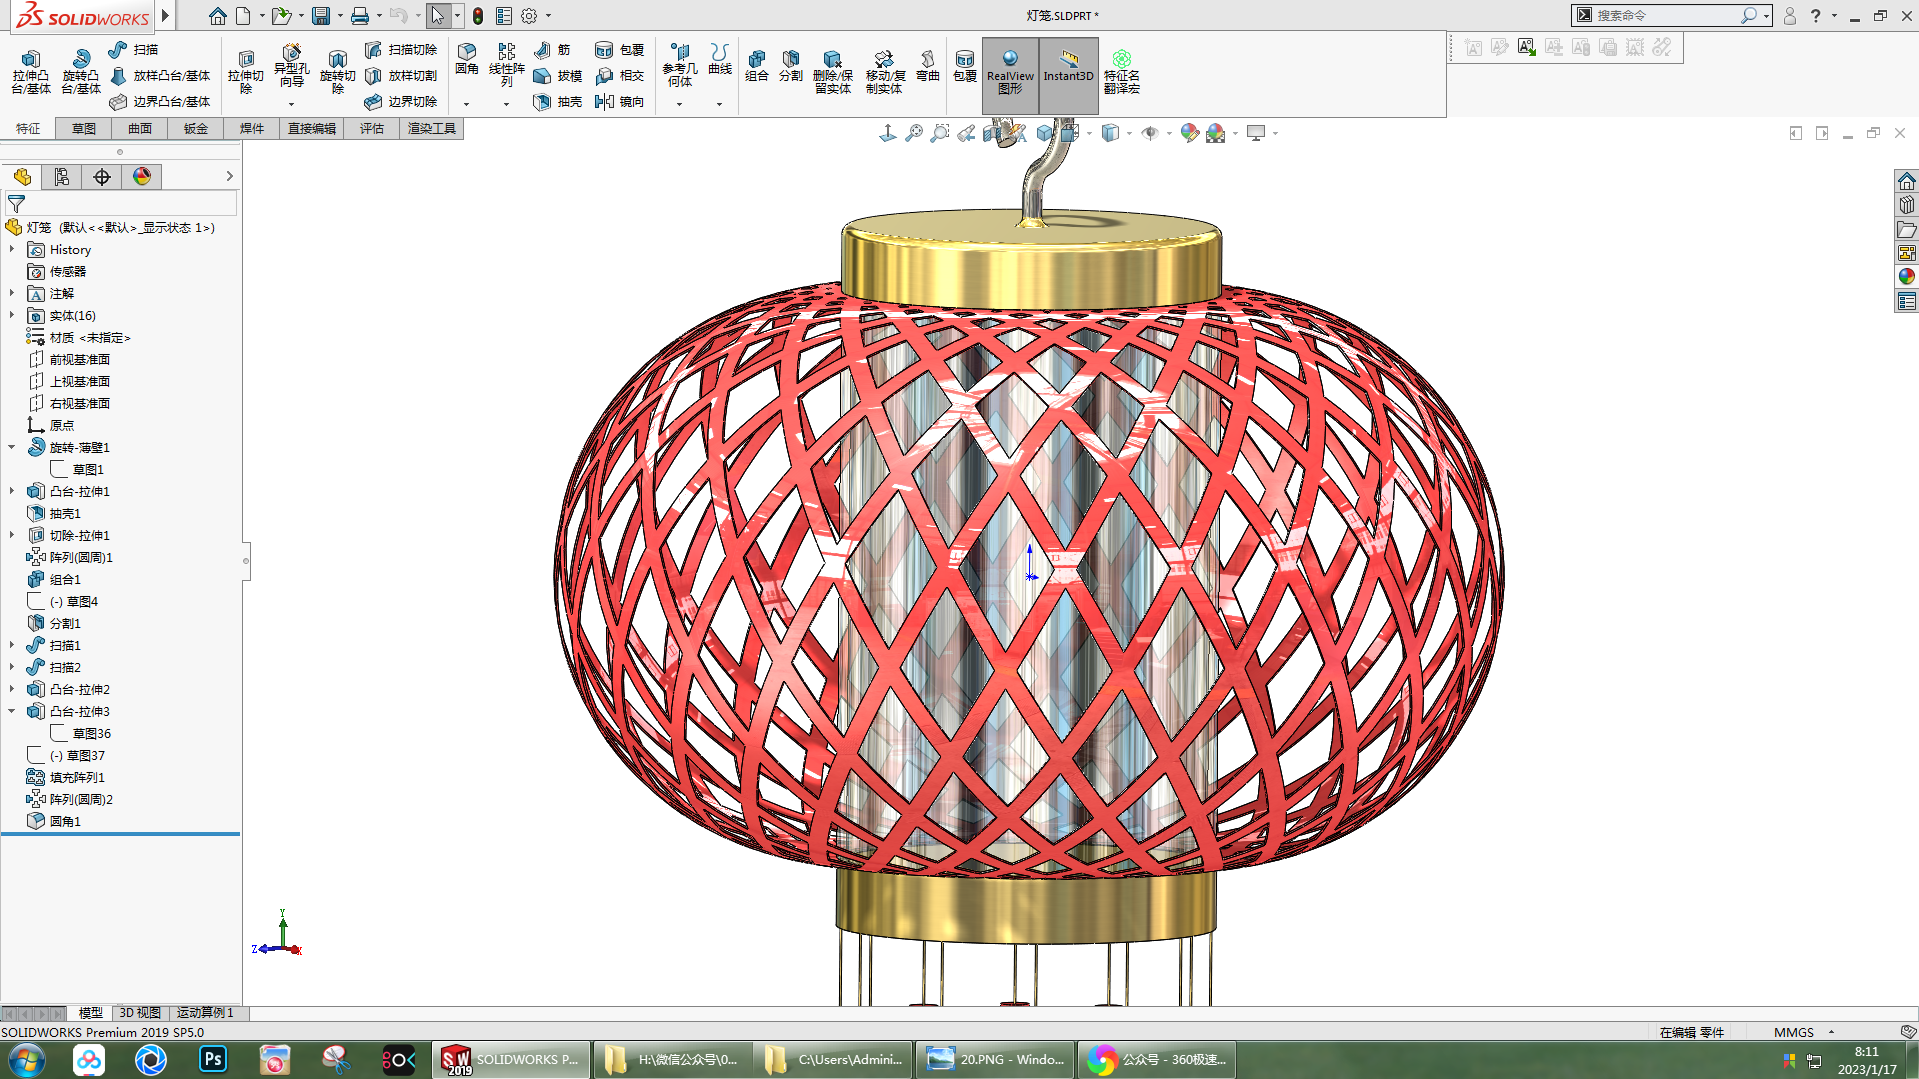The image size is (1919, 1079).
Task: Choose the 移动/复制实体 move copy bodies tool
Action: pos(885,72)
